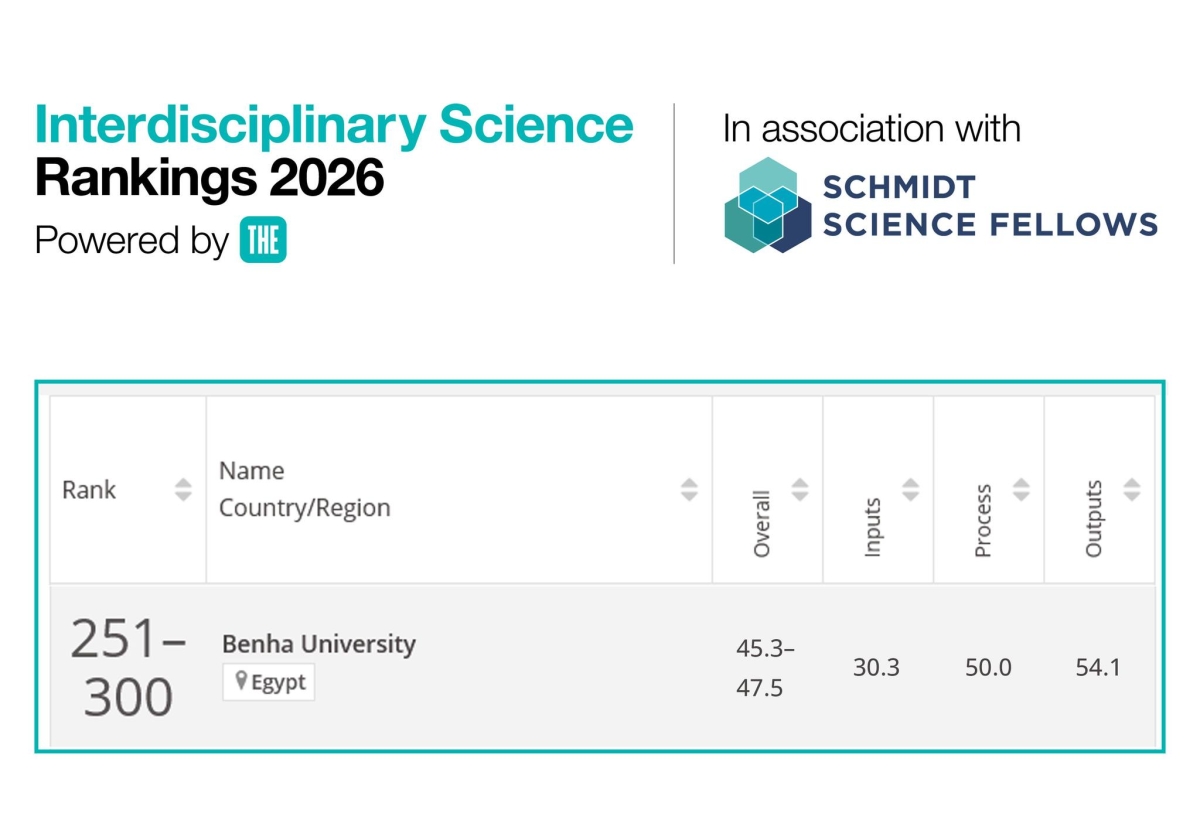Click the sort icon beside the Inputs column
The image size is (1200, 827).
tap(911, 490)
